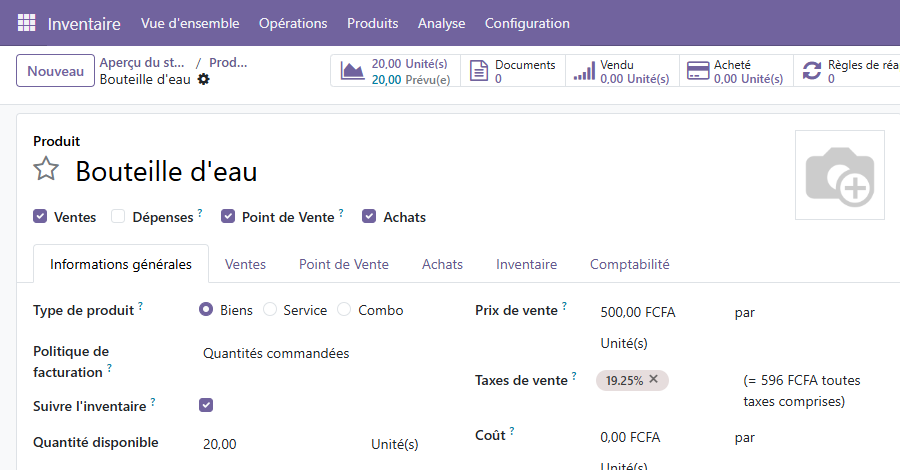Switch to the Achats tab

[443, 264]
